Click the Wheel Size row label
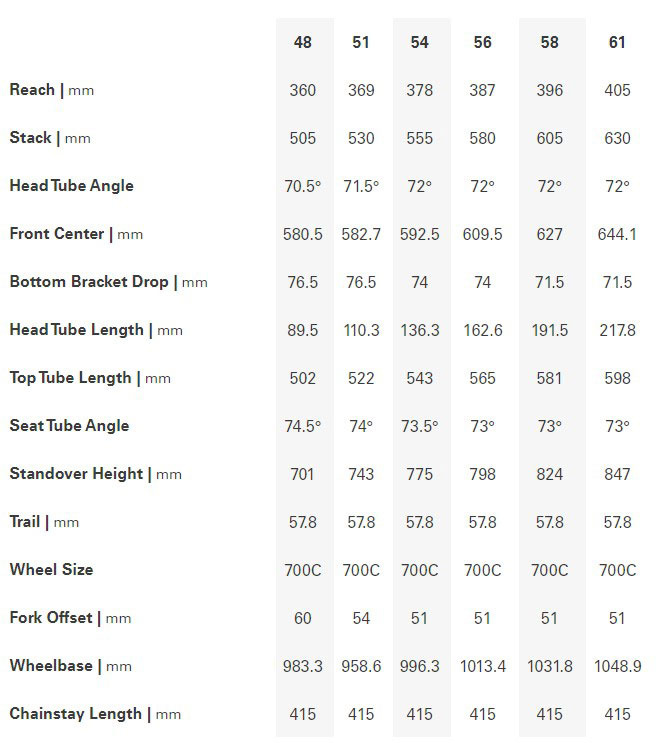The width and height of the screenshot is (663, 743). pos(51,570)
